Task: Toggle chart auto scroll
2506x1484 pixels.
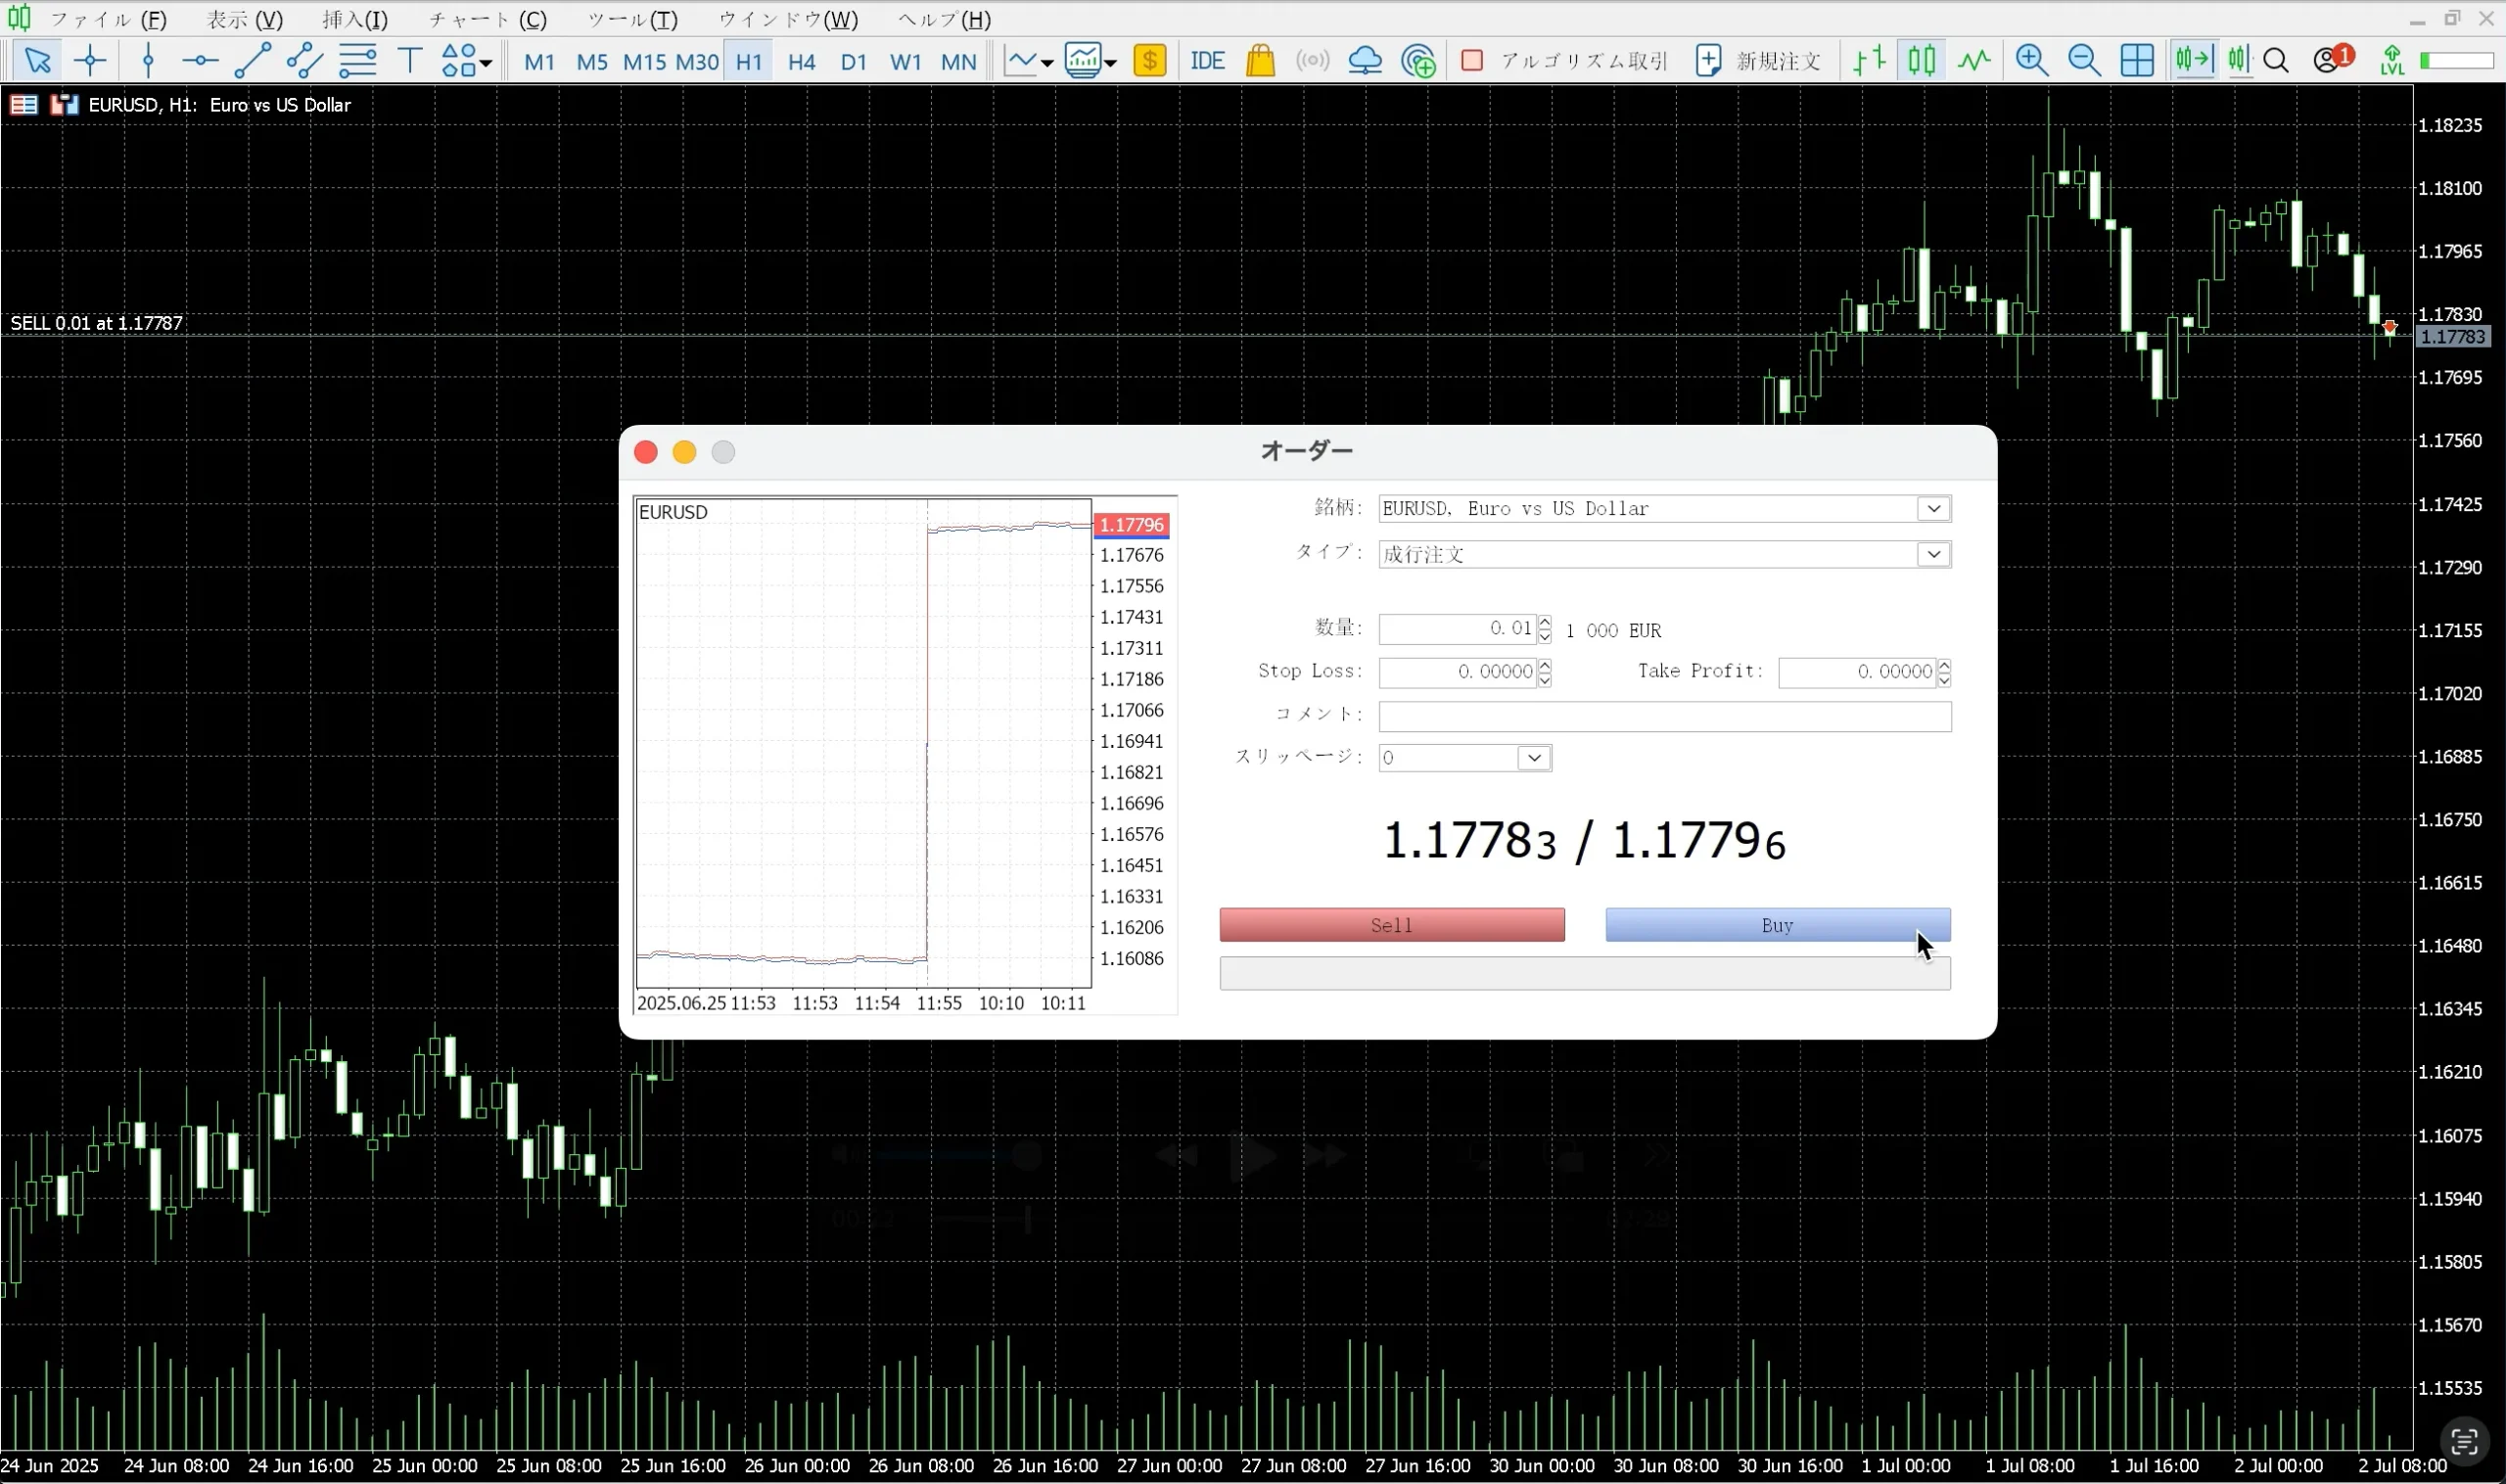Action: click(x=2239, y=61)
